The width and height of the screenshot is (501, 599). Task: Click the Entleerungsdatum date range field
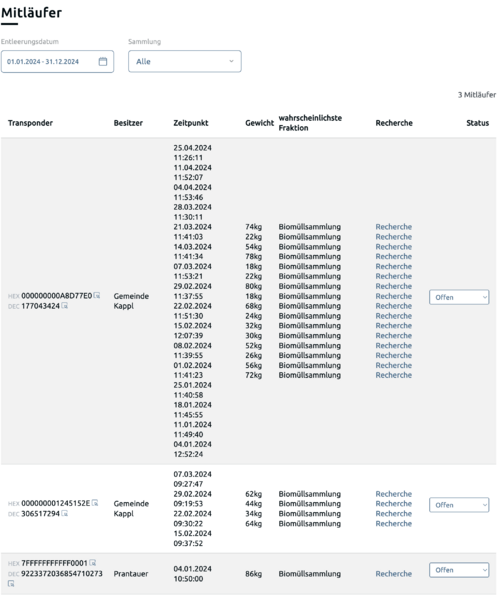tap(57, 62)
